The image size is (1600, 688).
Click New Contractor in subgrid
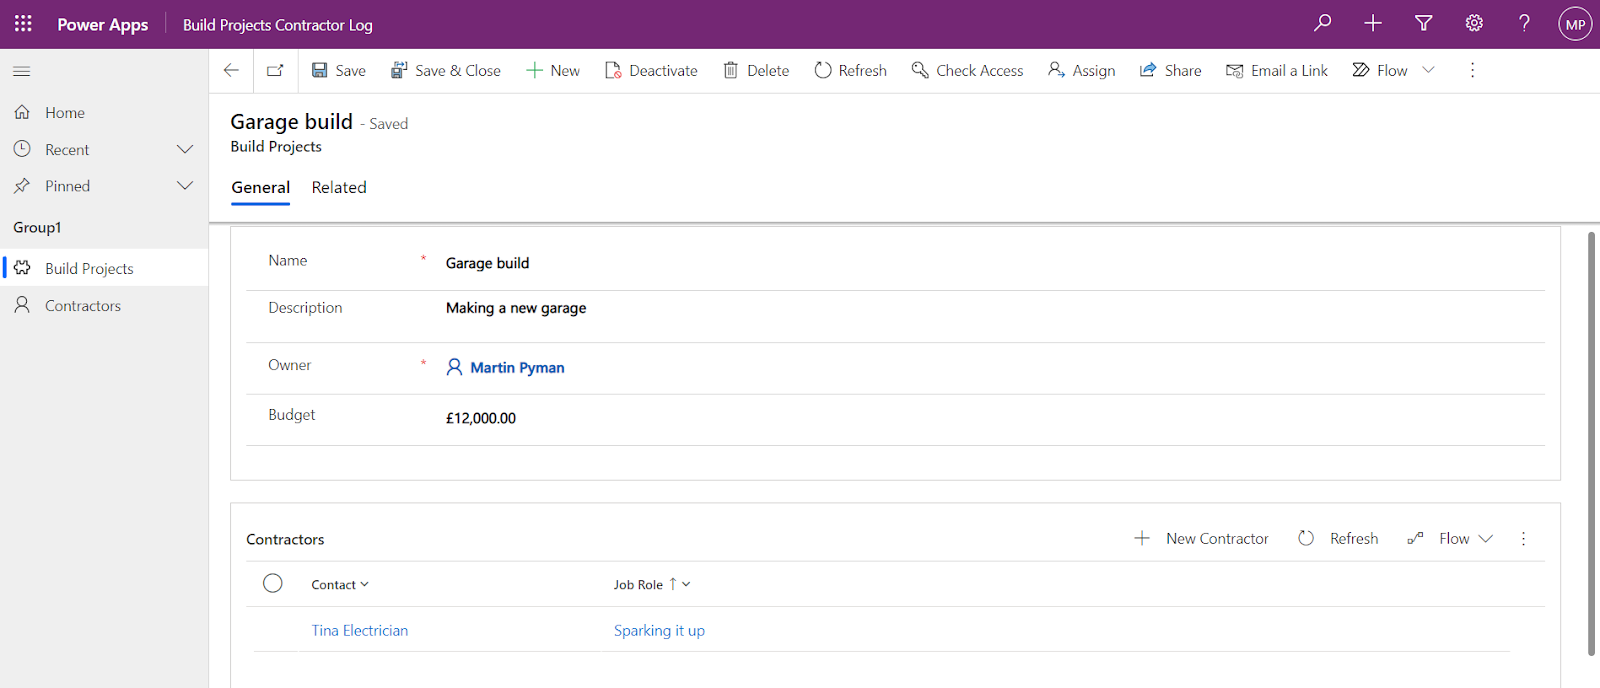tap(1201, 538)
